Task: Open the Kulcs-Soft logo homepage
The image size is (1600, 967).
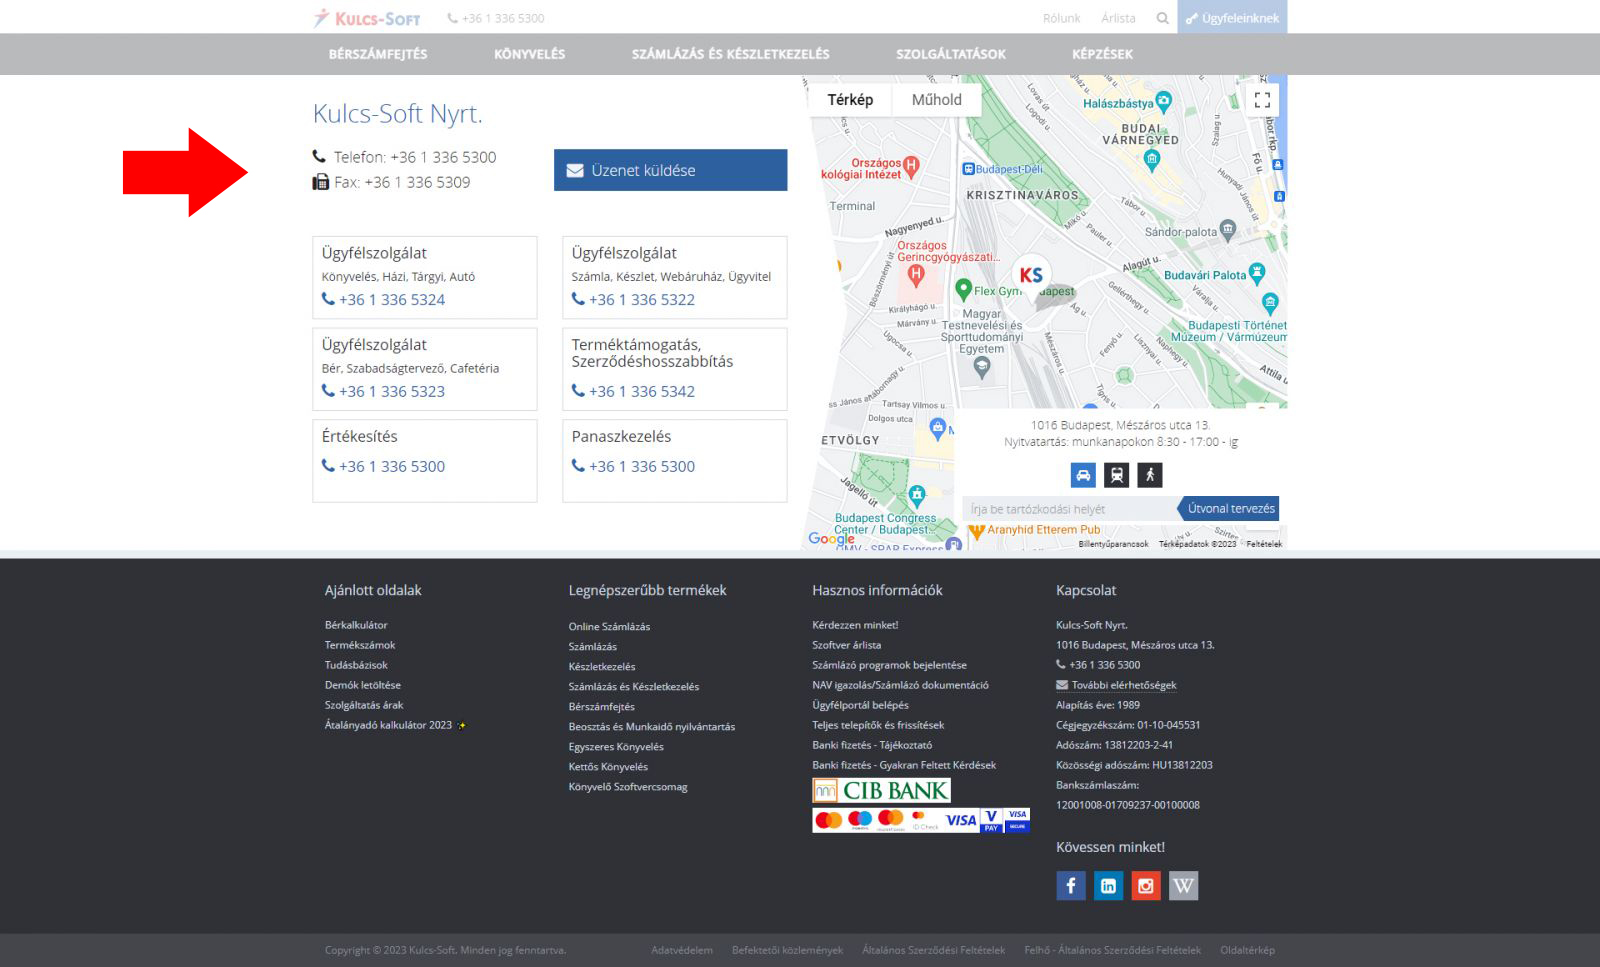Action: 367,18
